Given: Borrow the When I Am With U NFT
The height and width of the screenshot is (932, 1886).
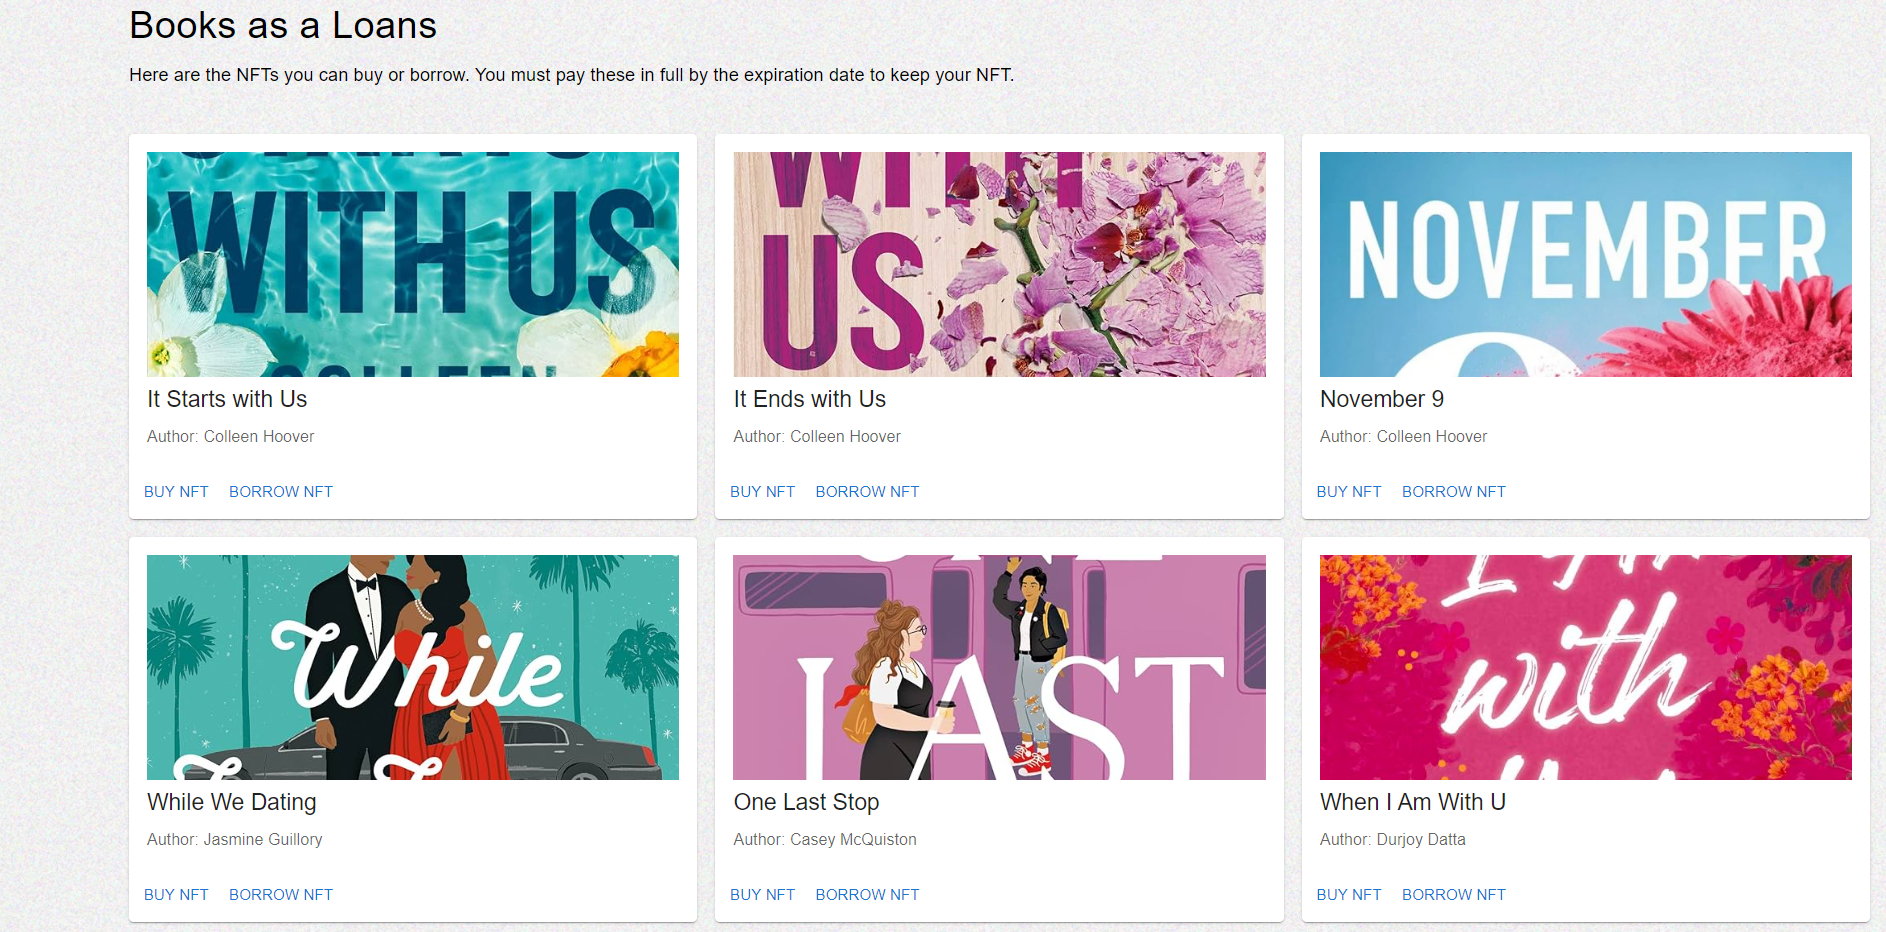Looking at the screenshot, I should [1454, 895].
